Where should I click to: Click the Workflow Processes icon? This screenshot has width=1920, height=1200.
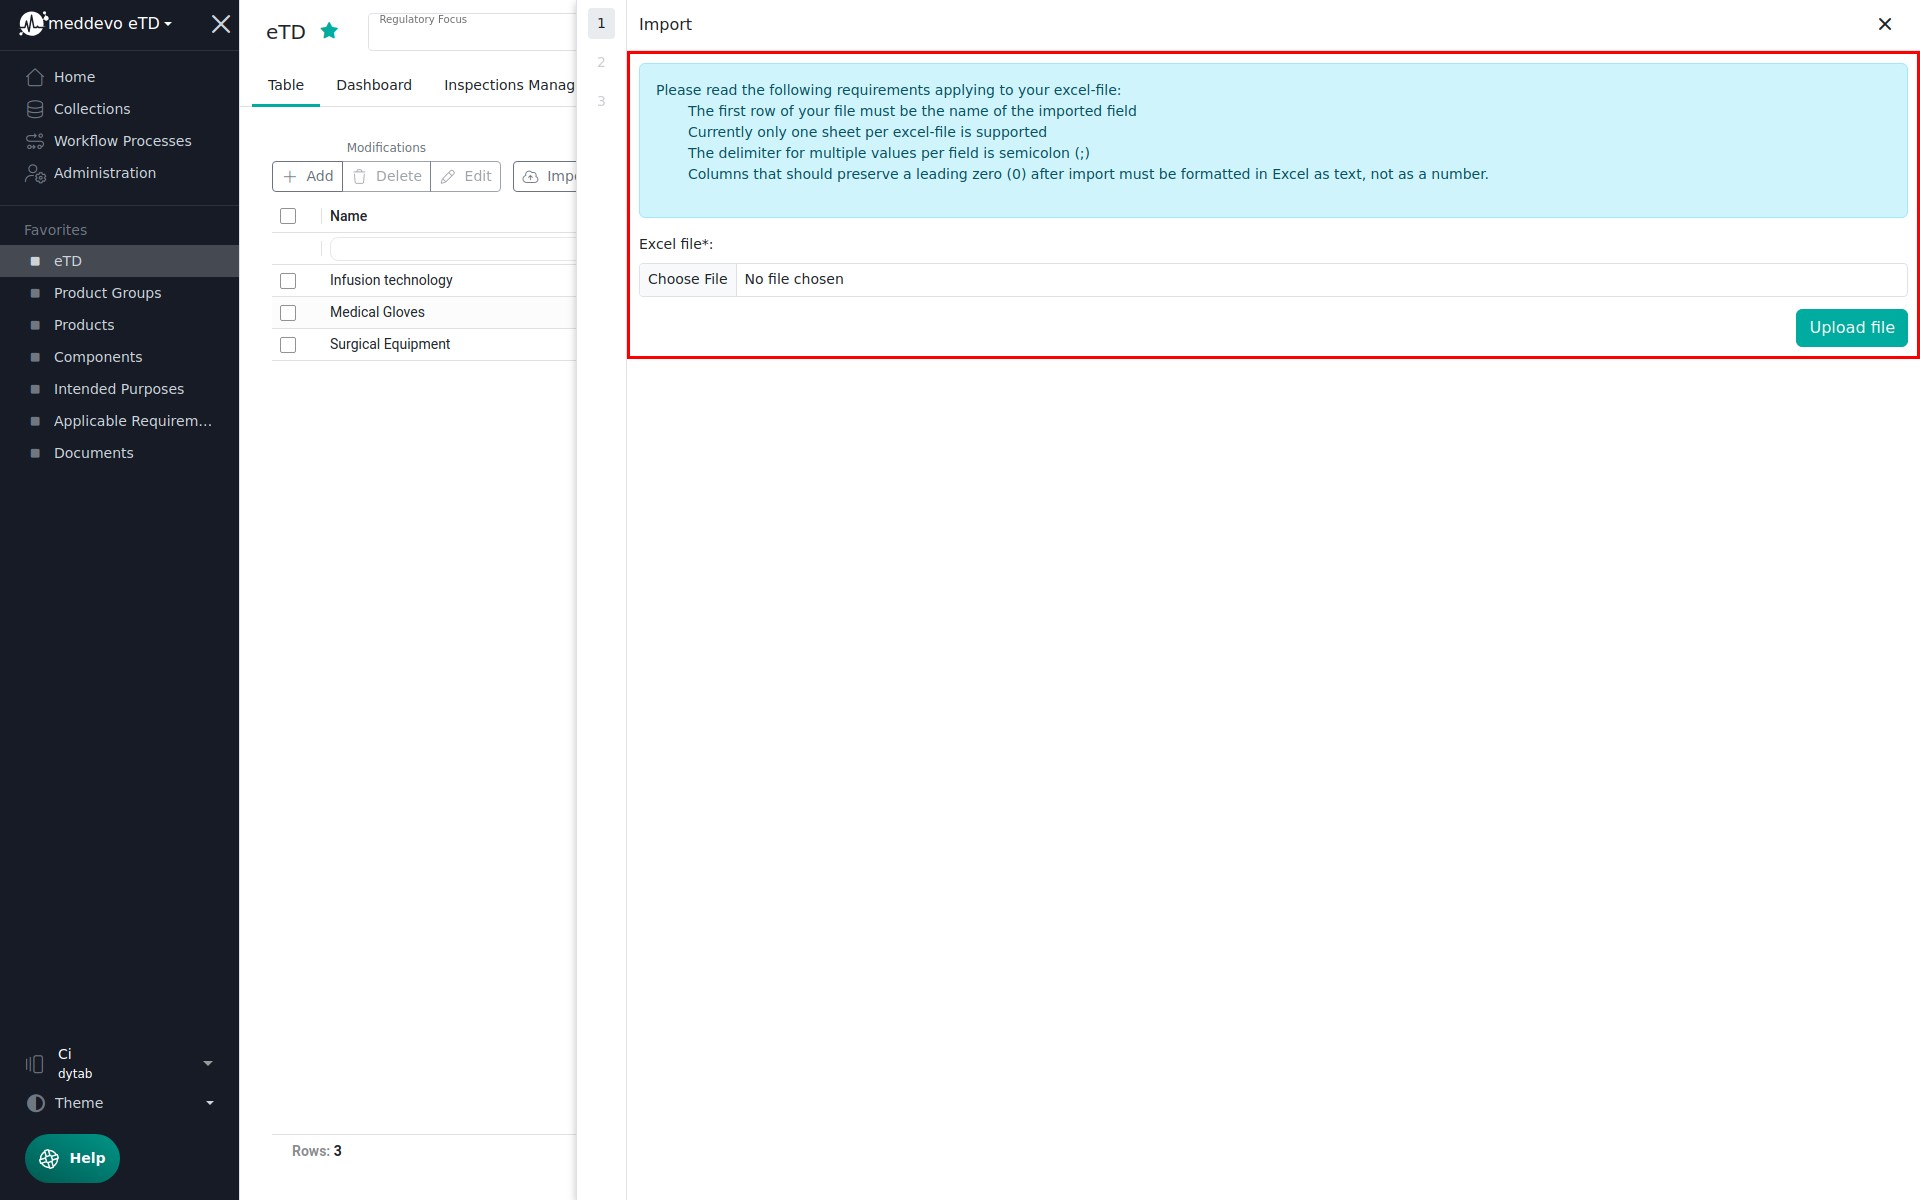[35, 141]
